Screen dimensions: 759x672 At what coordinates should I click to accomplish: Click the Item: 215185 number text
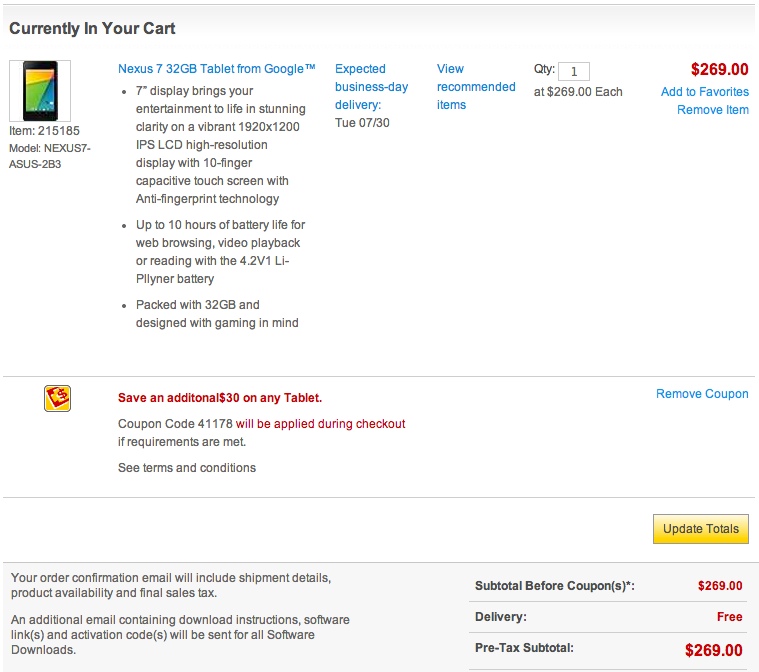[43, 131]
